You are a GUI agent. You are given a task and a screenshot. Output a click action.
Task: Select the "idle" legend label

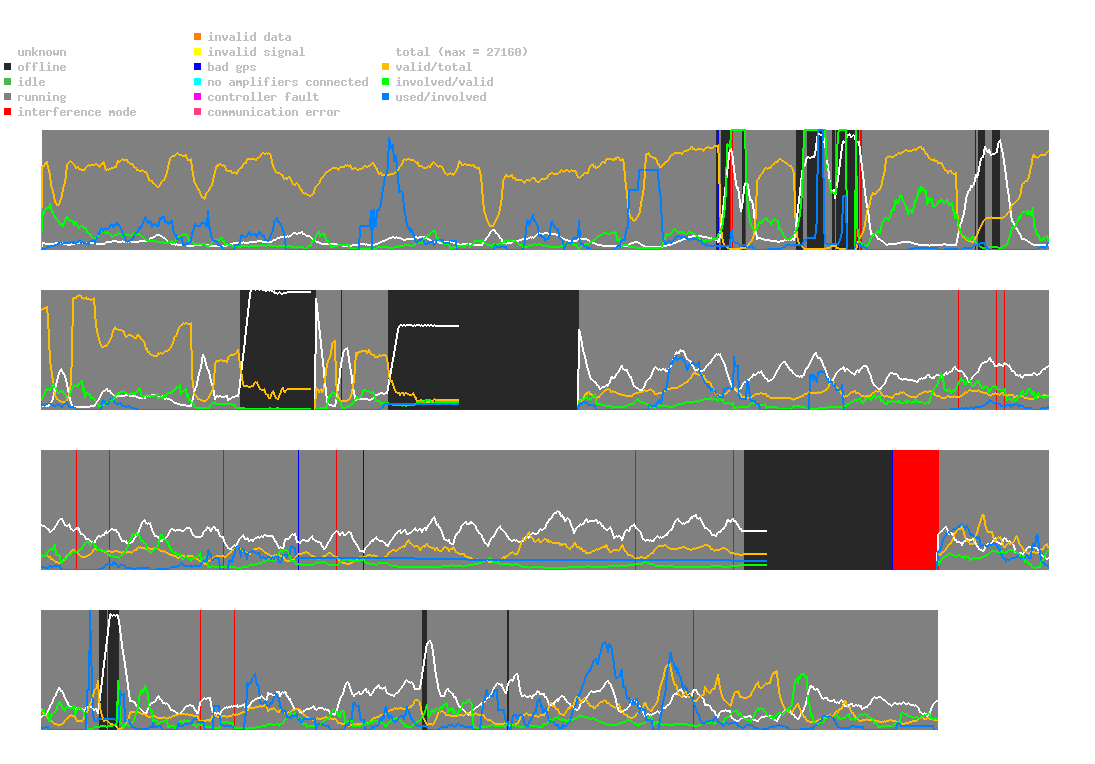coord(31,82)
